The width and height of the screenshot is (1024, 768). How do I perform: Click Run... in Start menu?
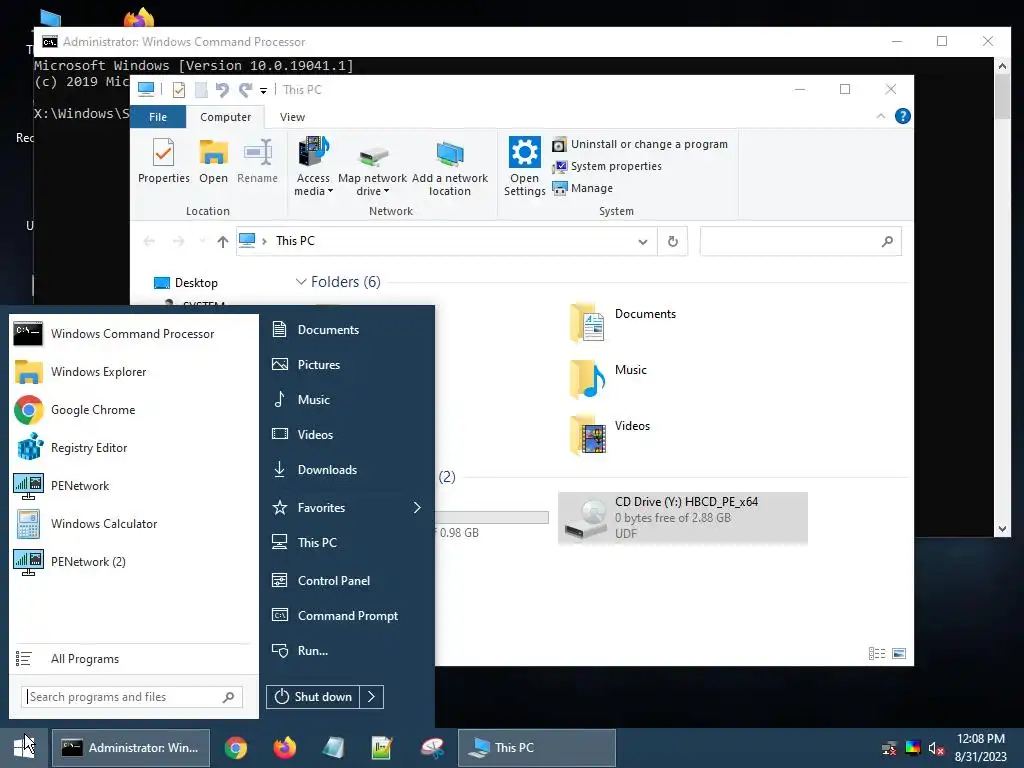click(348, 650)
